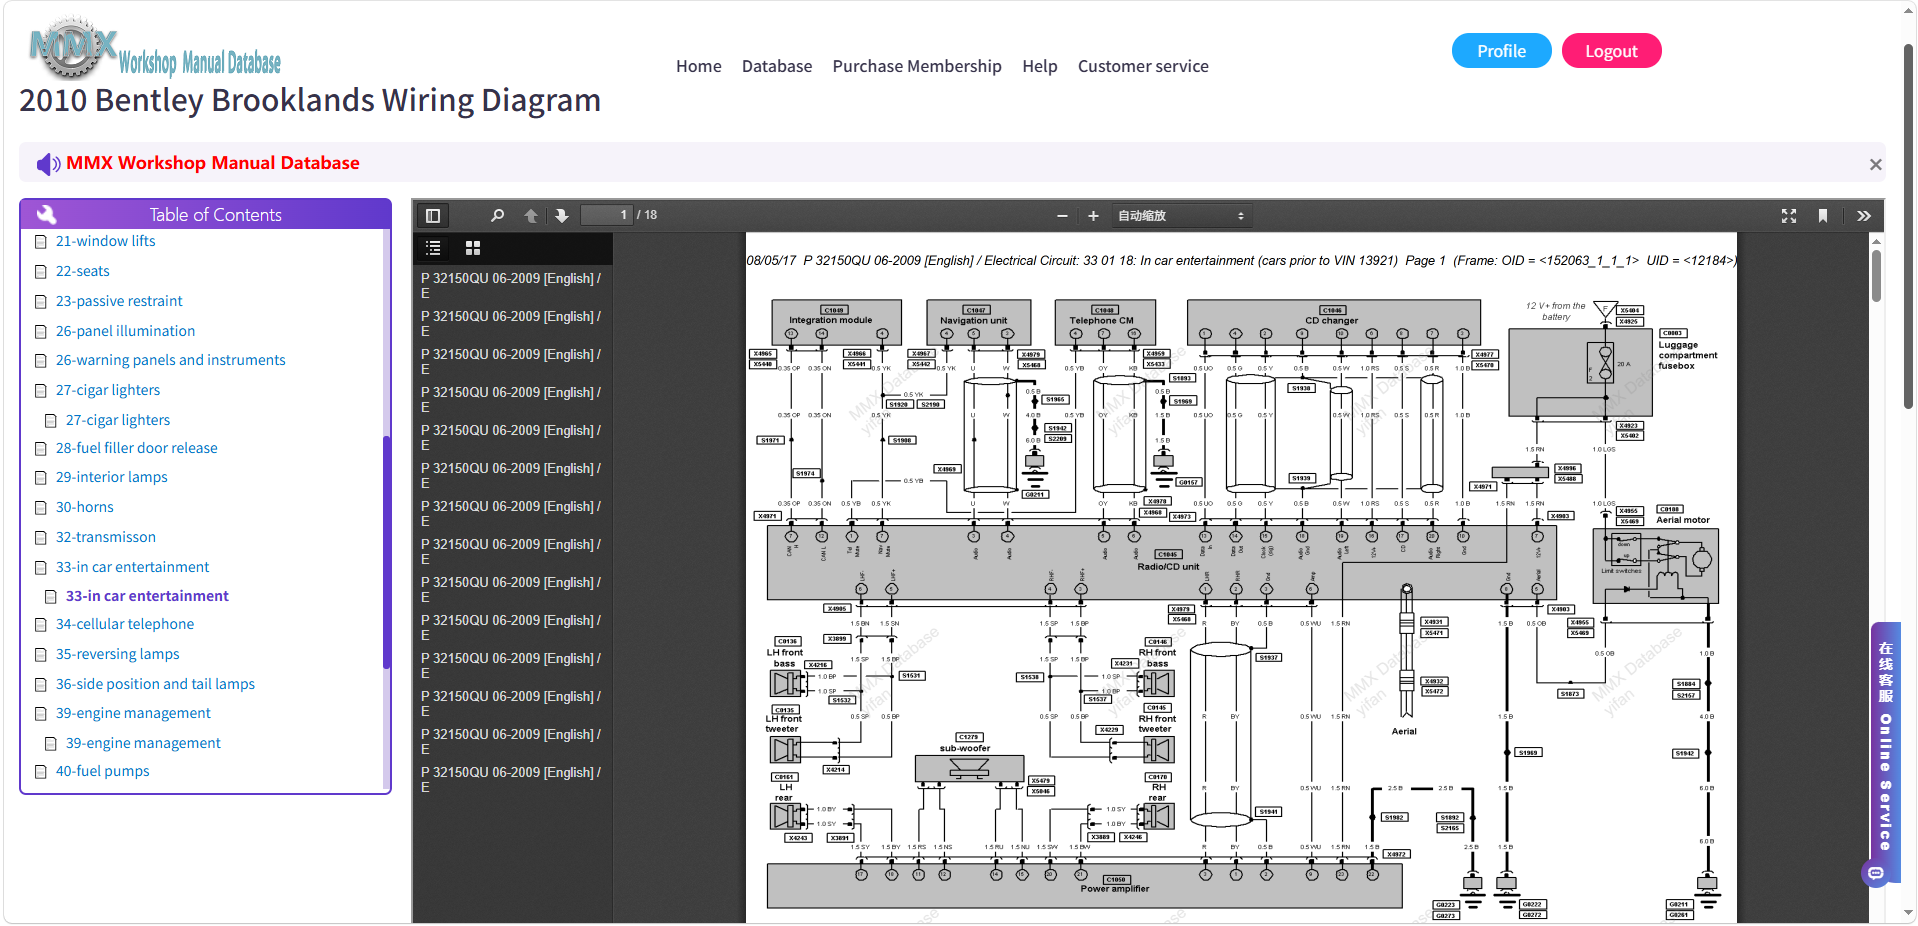1918x926 pixels.
Task: Show the page thumbnails grid view
Action: tap(473, 248)
